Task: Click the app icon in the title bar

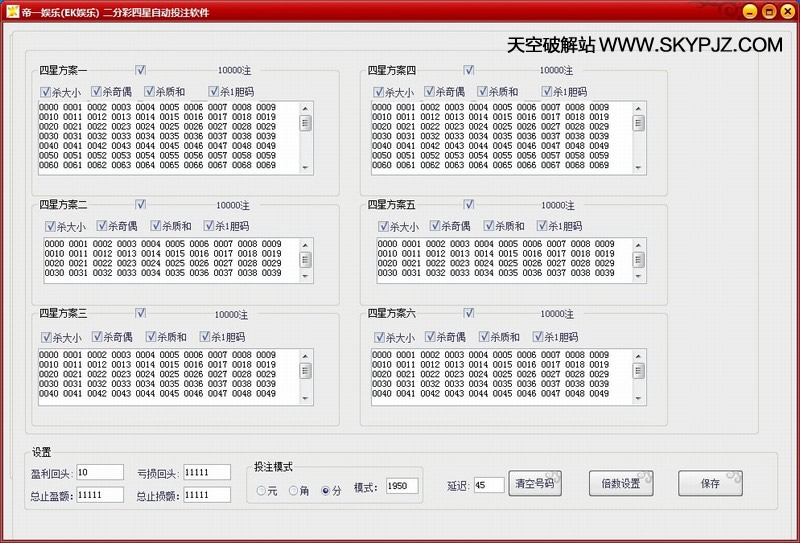Action: [11, 9]
